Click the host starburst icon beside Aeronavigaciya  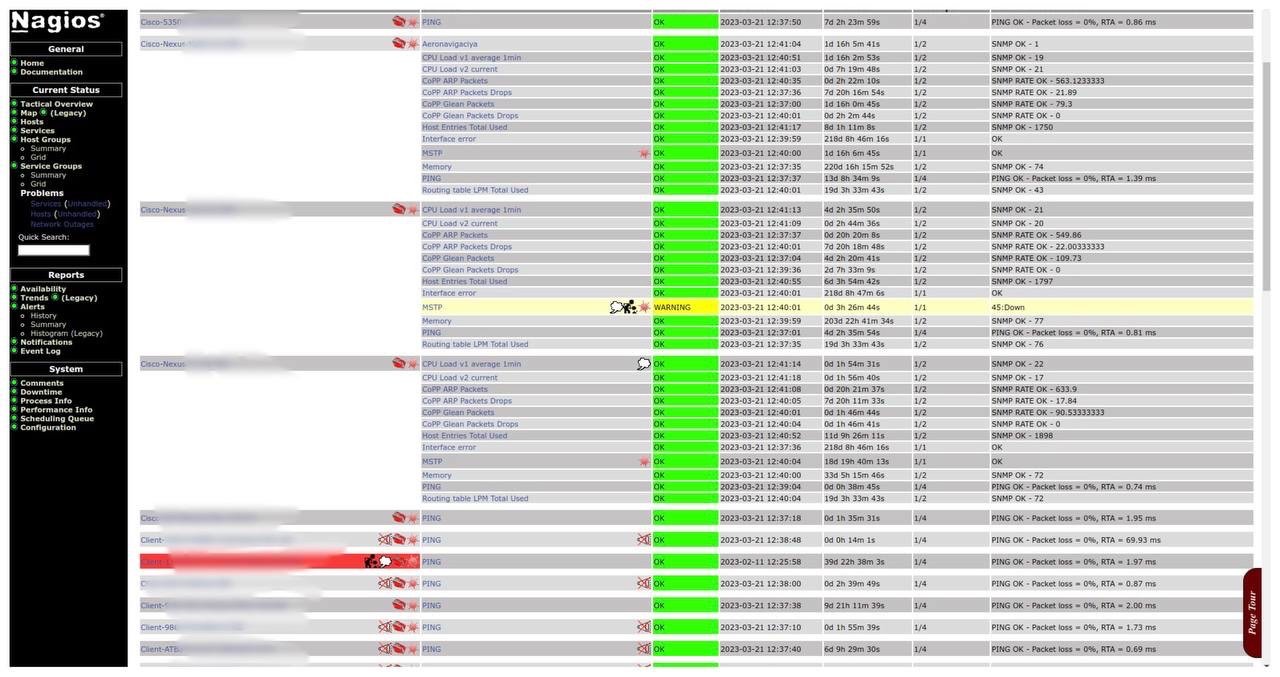[x=412, y=43]
